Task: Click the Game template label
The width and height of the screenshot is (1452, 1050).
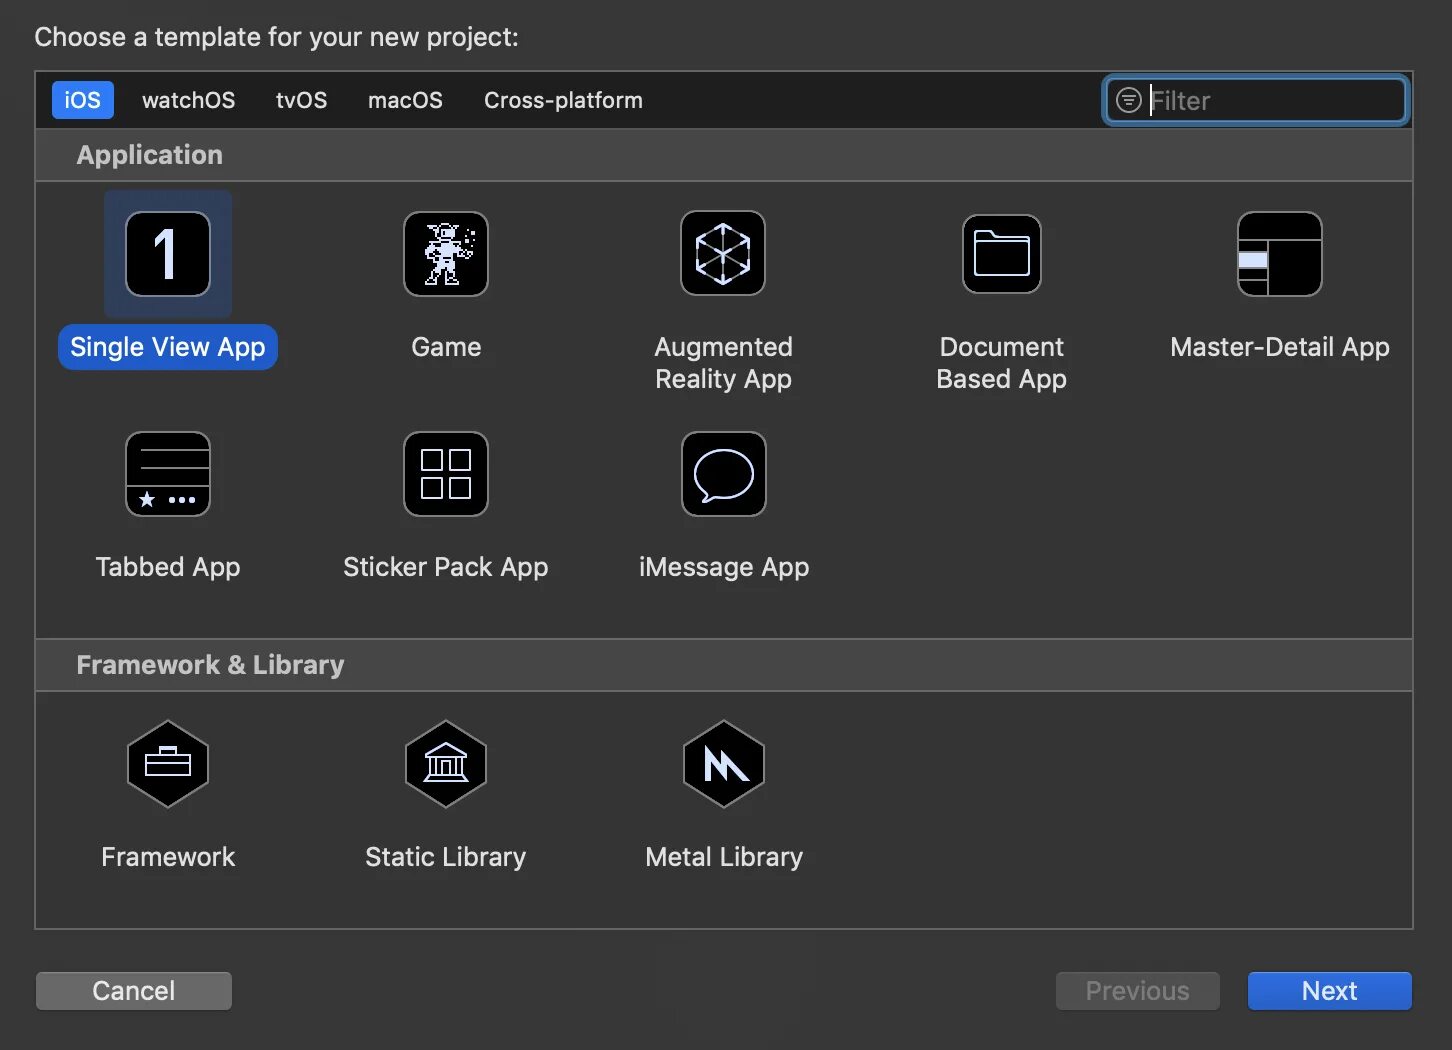Action: pyautogui.click(x=446, y=347)
